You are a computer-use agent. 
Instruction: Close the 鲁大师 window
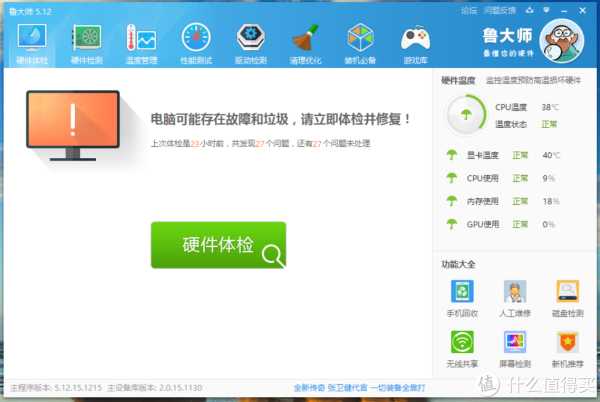point(582,10)
